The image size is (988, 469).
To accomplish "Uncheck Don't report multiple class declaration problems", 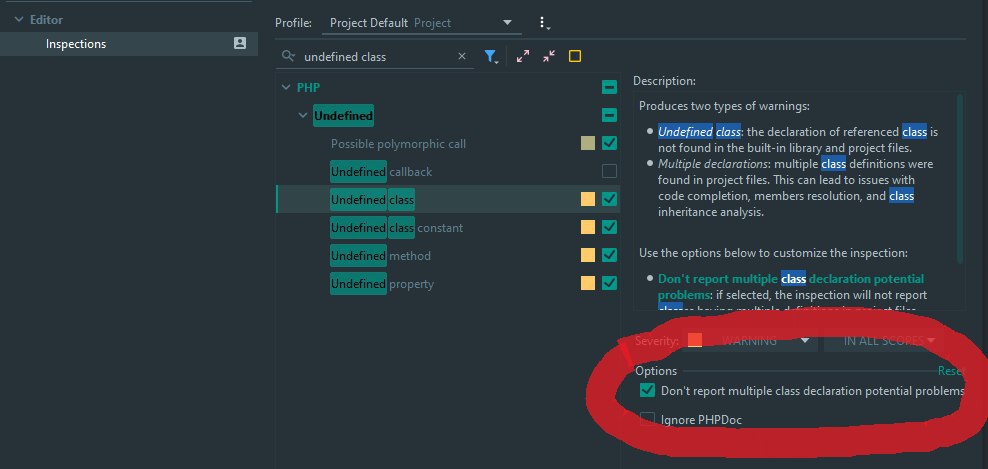I will pos(648,391).
